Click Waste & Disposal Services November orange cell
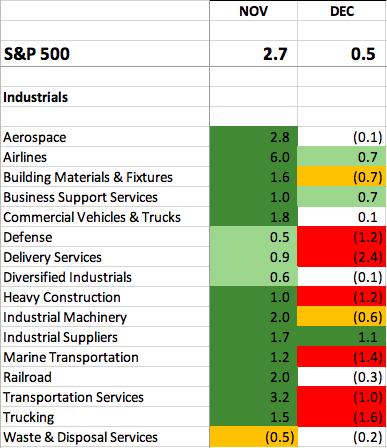Image resolution: width=387 pixels, height=448 pixels. (x=253, y=437)
